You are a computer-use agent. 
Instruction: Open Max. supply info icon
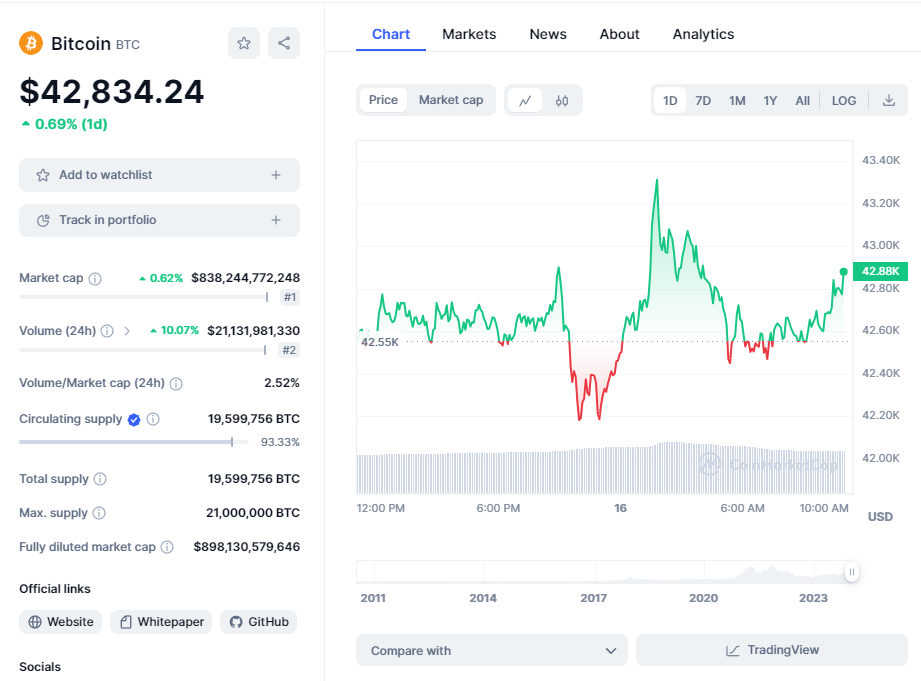[99, 513]
